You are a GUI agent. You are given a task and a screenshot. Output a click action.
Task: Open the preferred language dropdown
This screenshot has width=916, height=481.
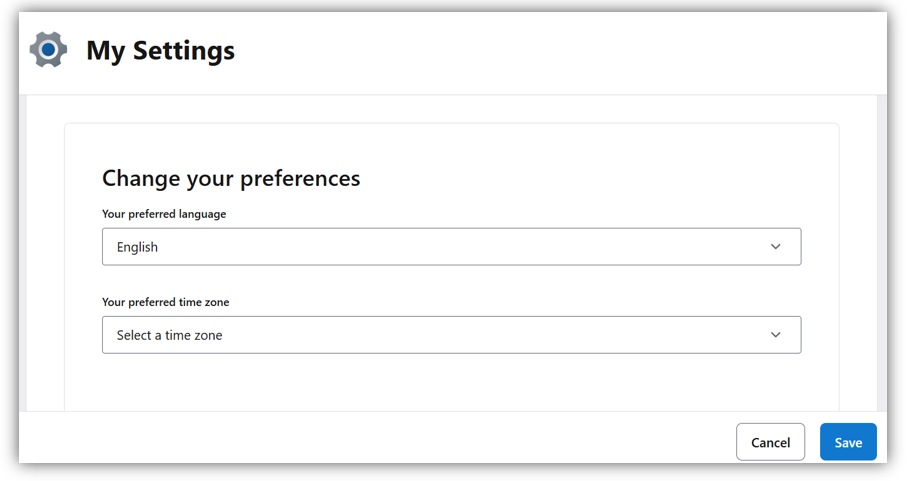450,247
